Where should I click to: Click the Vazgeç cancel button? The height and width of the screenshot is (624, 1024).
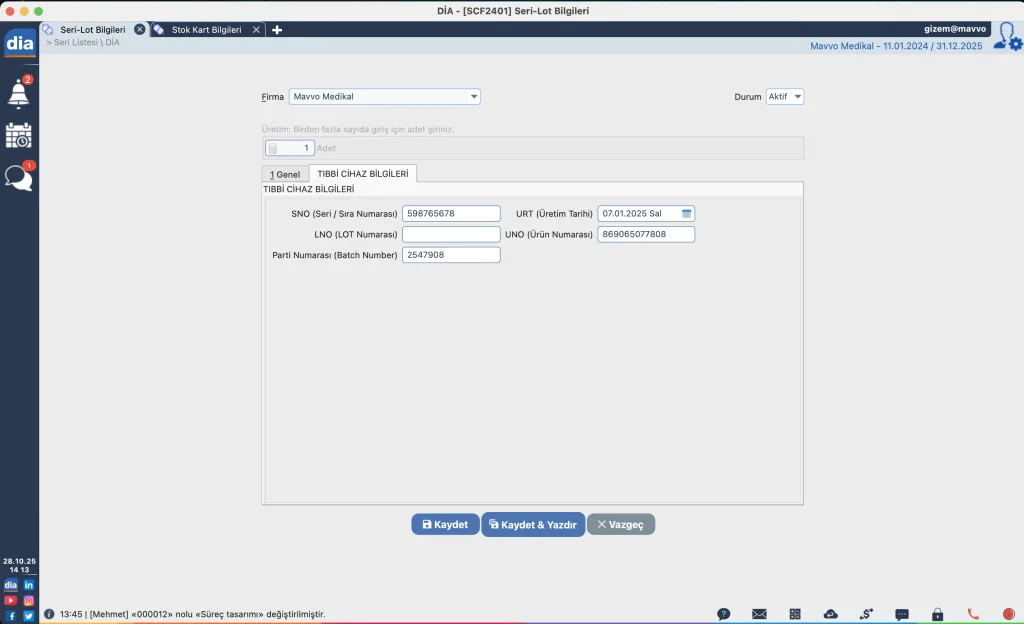click(620, 524)
